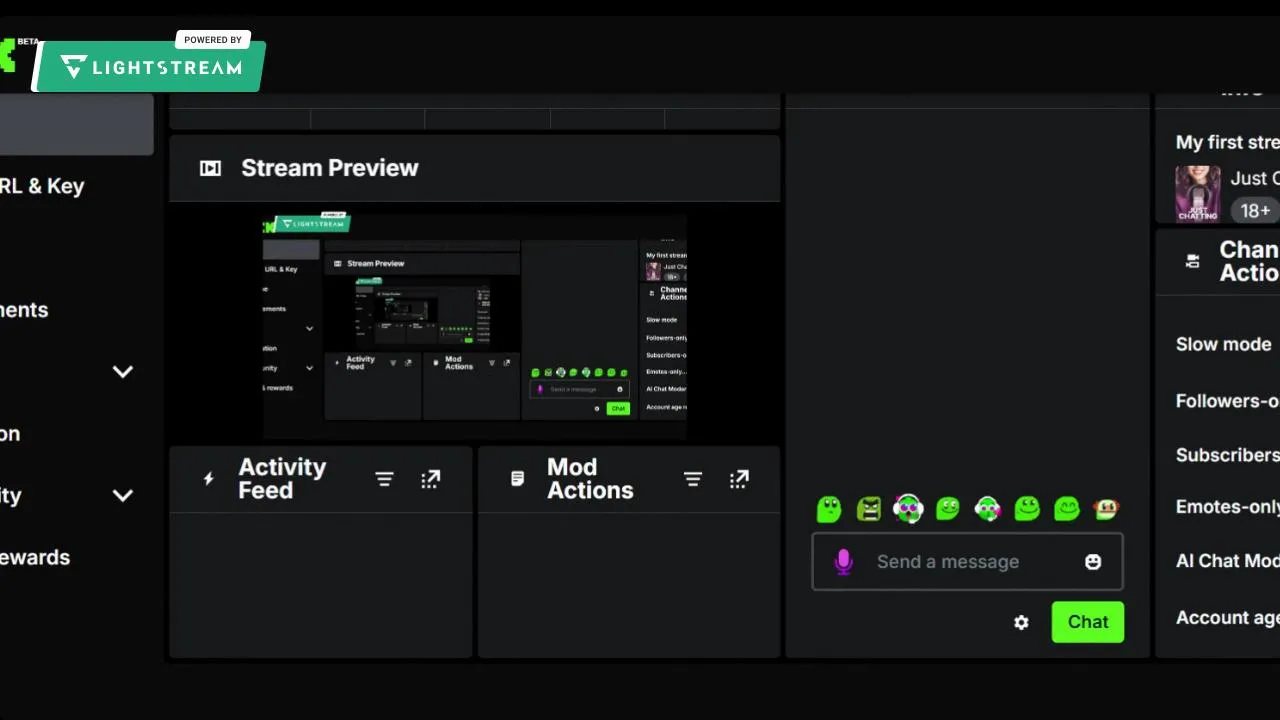
Task: Click the Mod Actions document icon
Action: 517,479
